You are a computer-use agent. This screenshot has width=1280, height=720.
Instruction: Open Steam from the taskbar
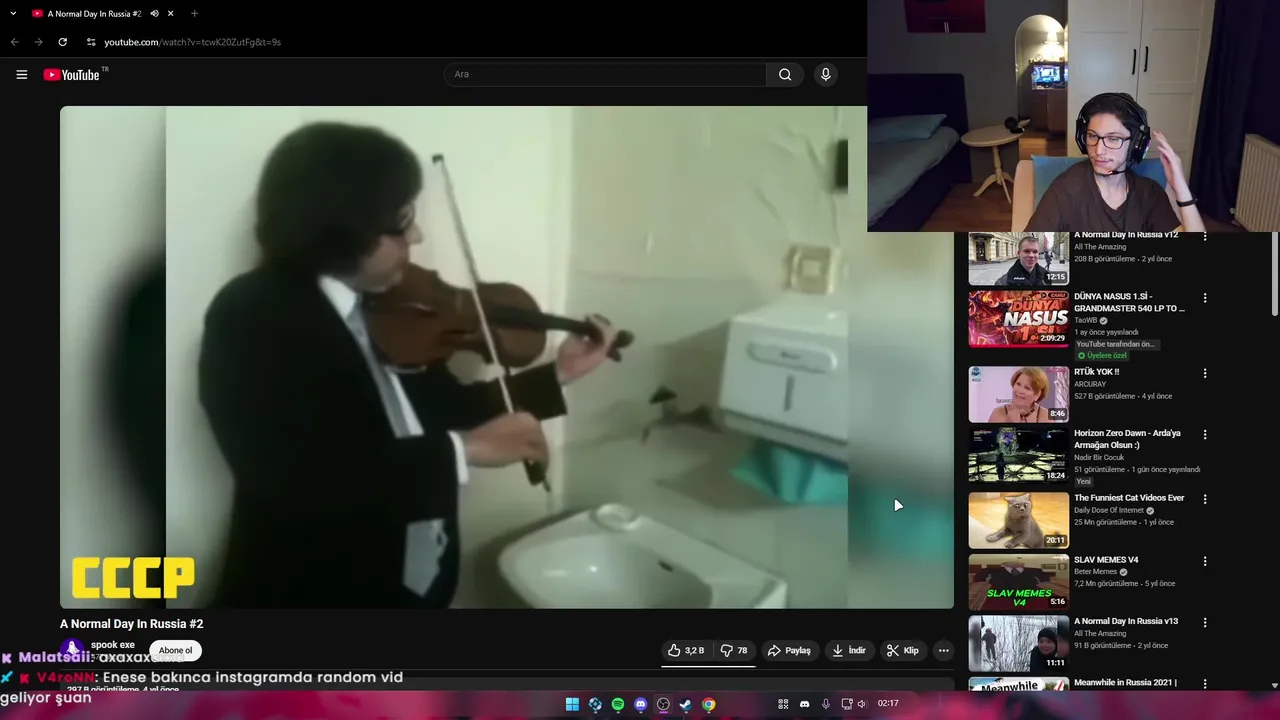685,704
